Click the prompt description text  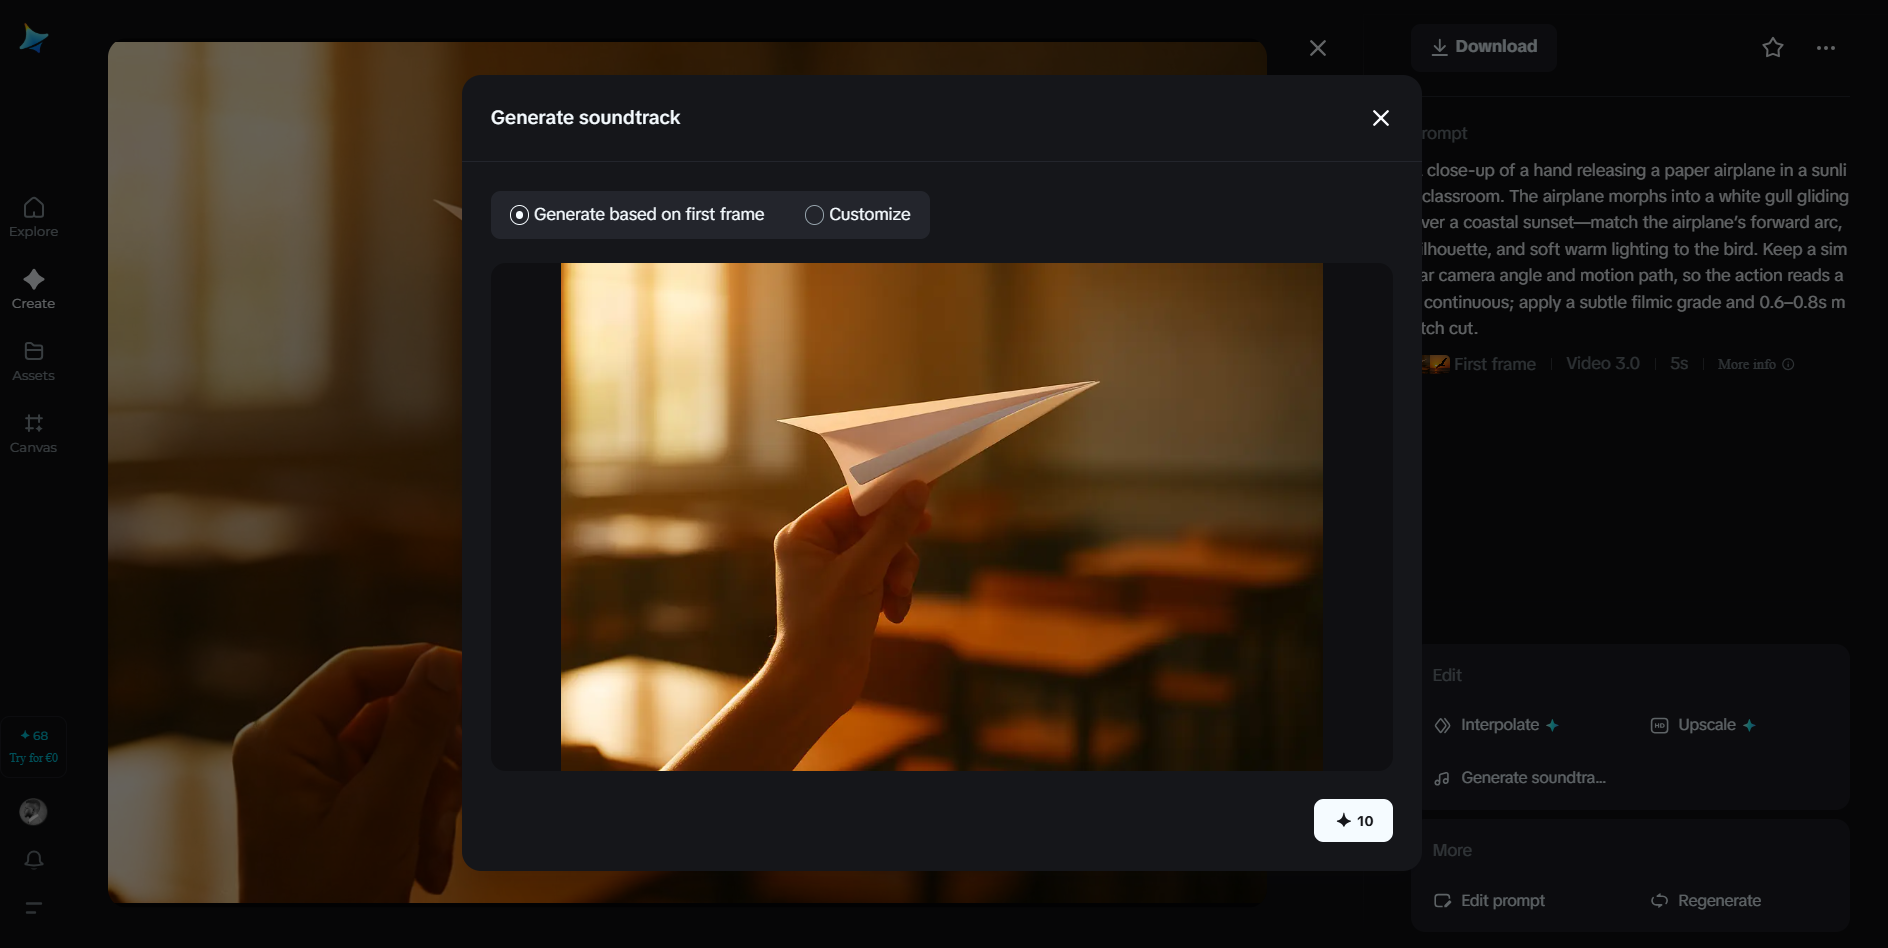(x=1635, y=249)
